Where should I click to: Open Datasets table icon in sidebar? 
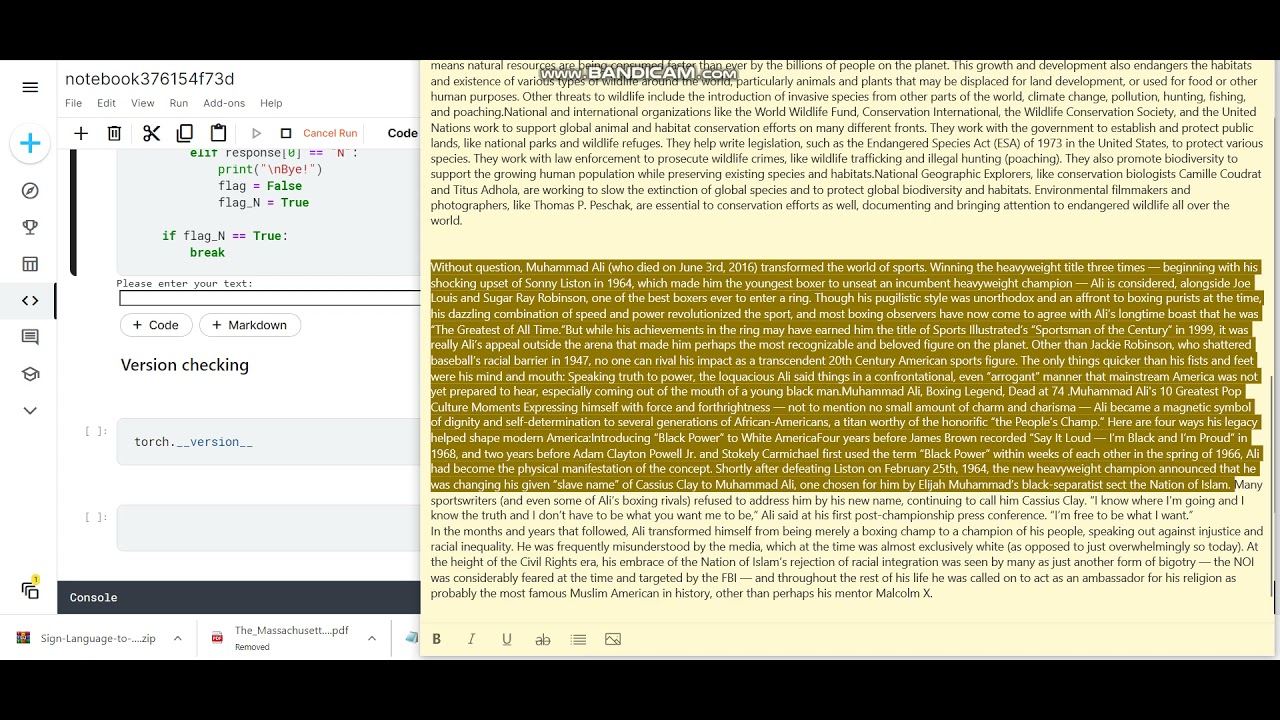(30, 264)
